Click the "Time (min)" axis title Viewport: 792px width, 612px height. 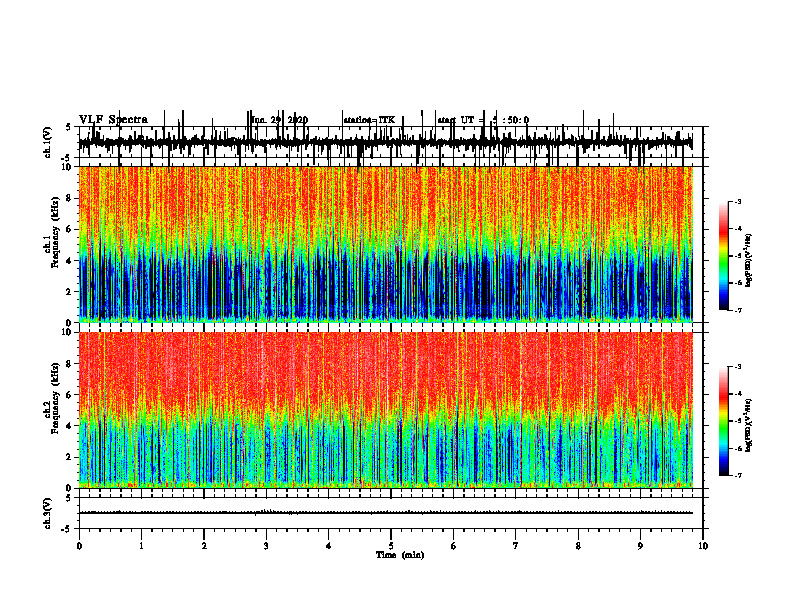[x=400, y=555]
